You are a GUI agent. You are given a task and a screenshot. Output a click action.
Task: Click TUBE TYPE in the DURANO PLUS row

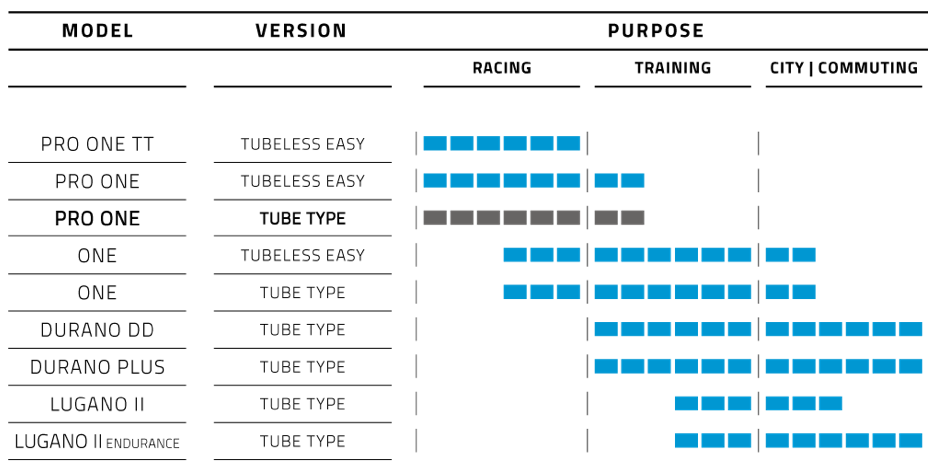[x=302, y=367]
